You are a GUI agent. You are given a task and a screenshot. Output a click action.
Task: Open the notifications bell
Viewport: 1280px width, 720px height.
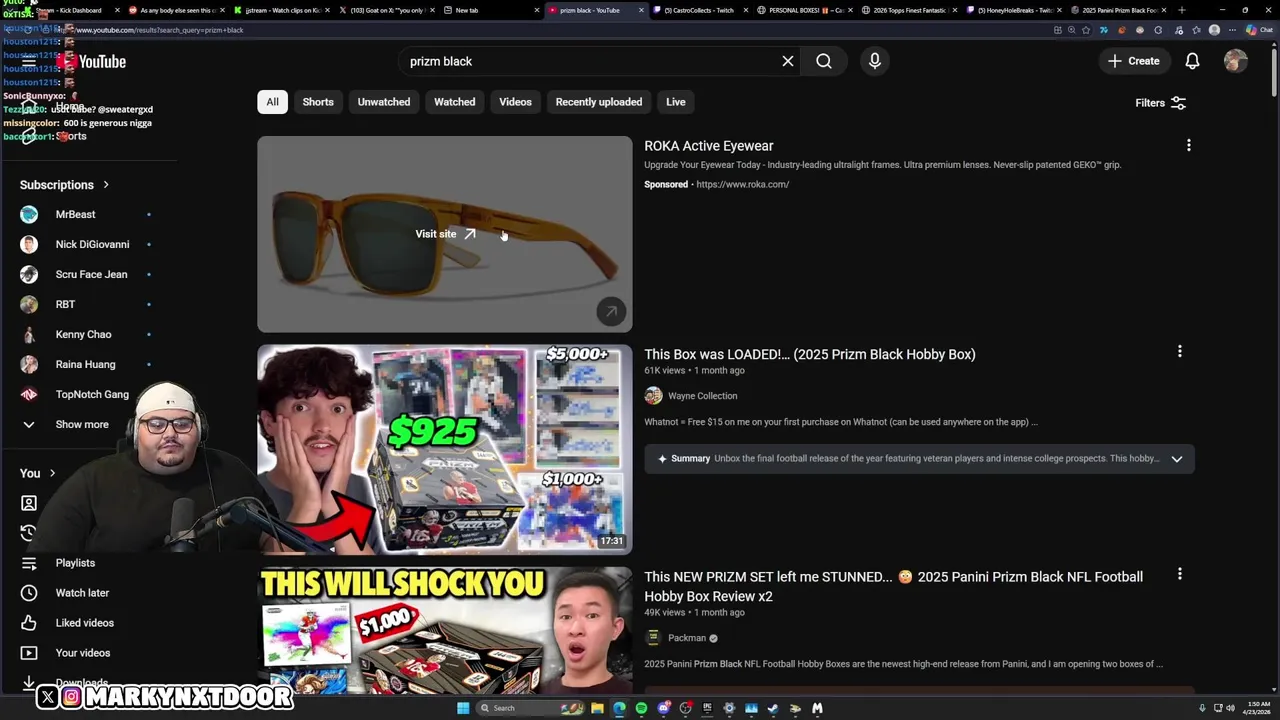1192,61
